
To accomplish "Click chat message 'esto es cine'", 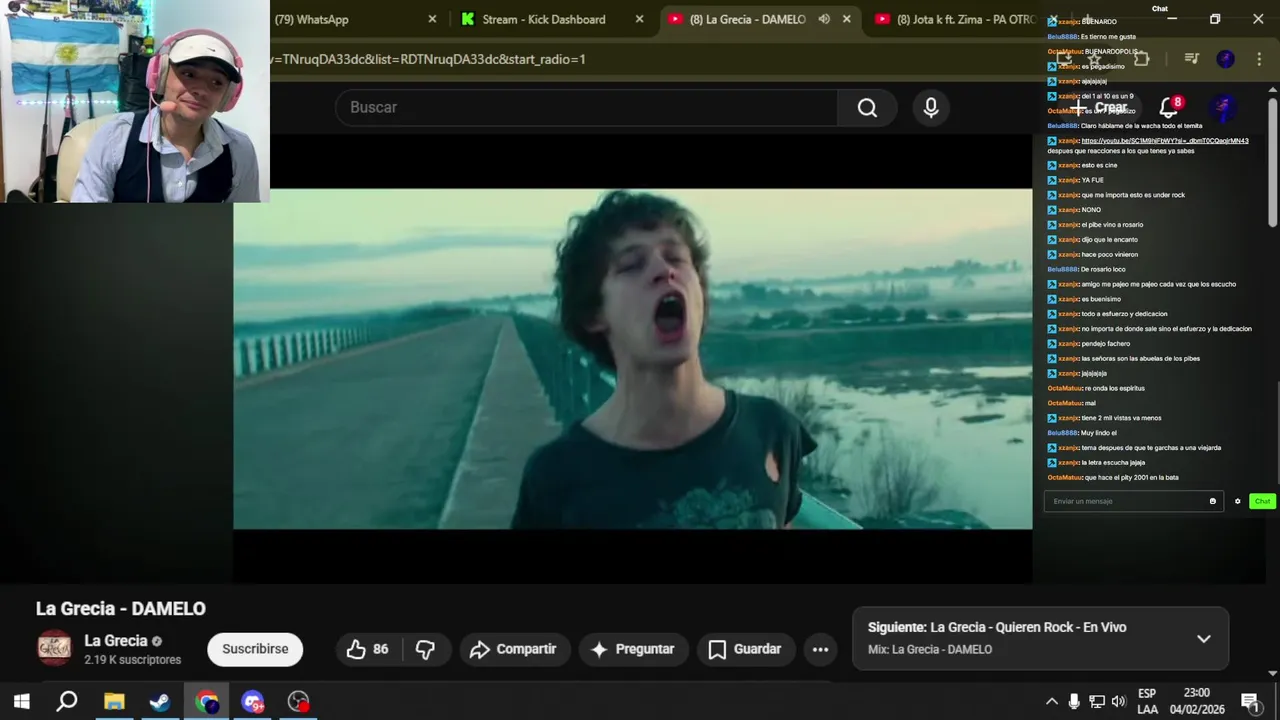I will (1099, 165).
